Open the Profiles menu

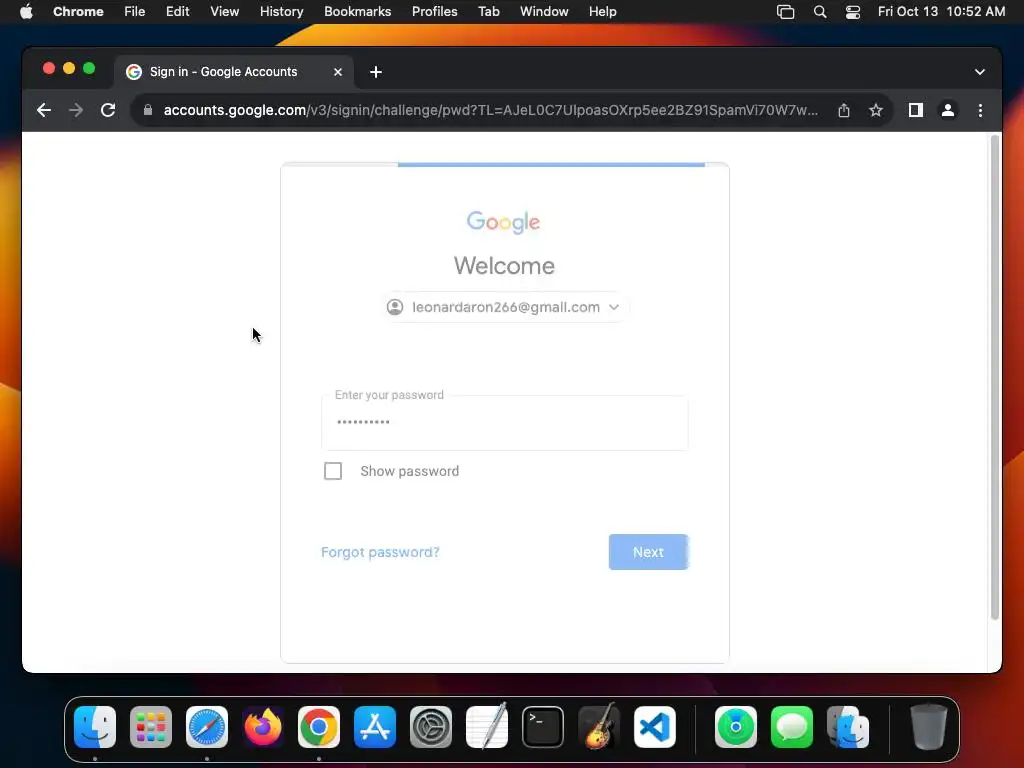tap(434, 11)
